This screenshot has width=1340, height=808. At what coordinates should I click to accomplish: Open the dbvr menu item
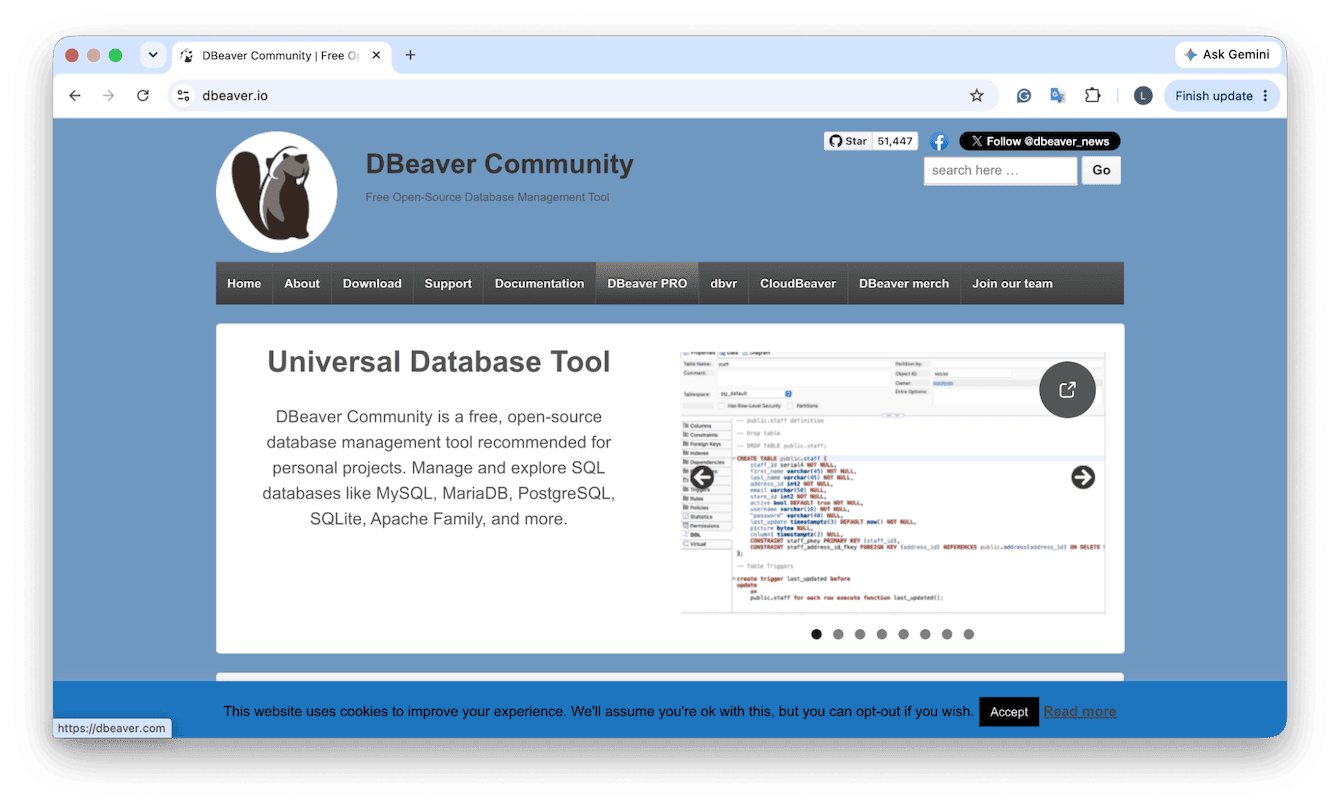[724, 284]
